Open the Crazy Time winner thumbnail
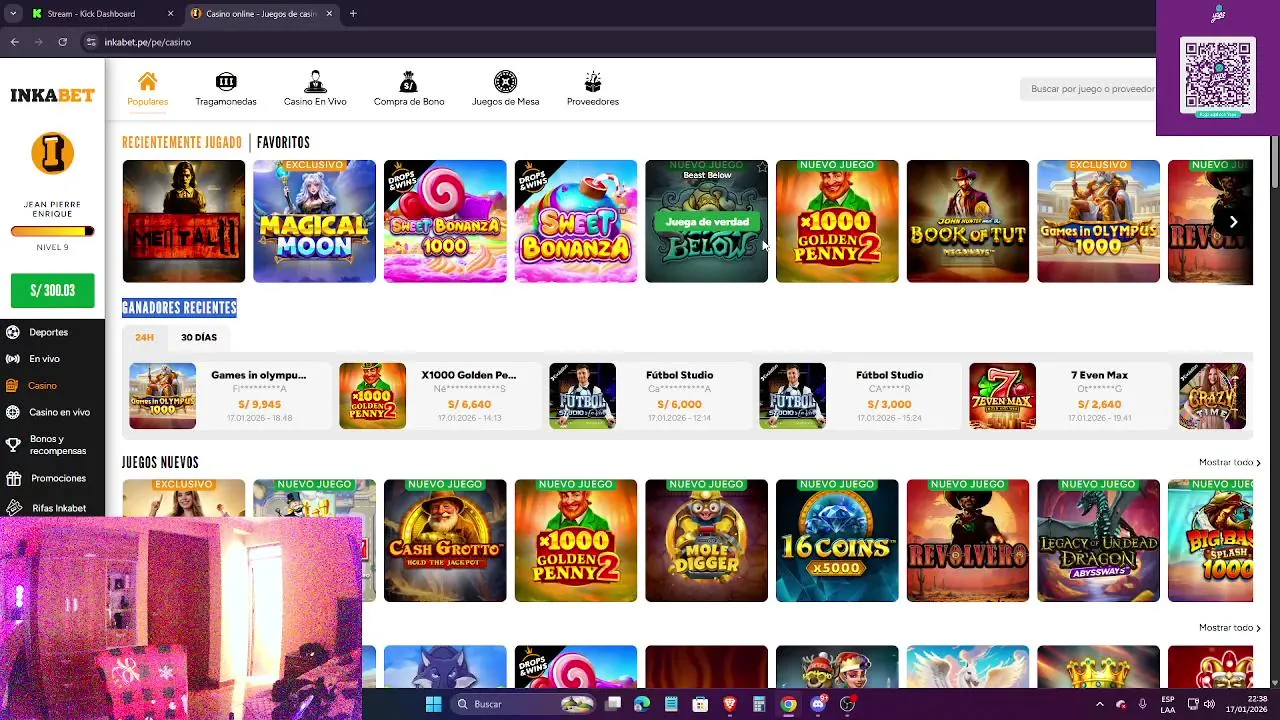This screenshot has width=1280, height=720. click(1212, 396)
